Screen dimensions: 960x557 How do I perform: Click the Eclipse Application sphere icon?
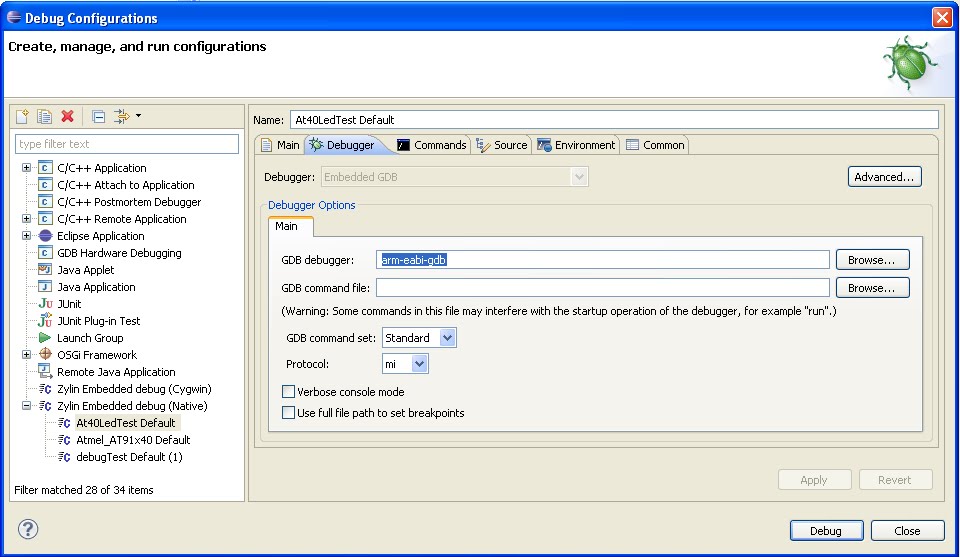(x=45, y=236)
